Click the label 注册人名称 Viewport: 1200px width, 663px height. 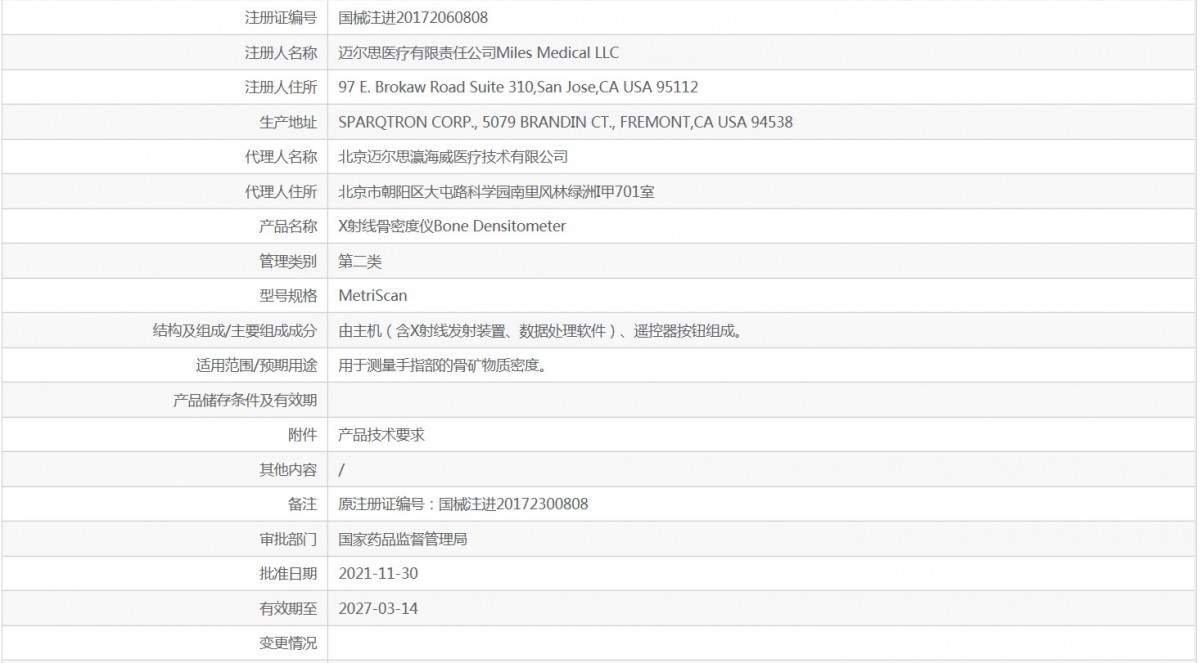(281, 52)
